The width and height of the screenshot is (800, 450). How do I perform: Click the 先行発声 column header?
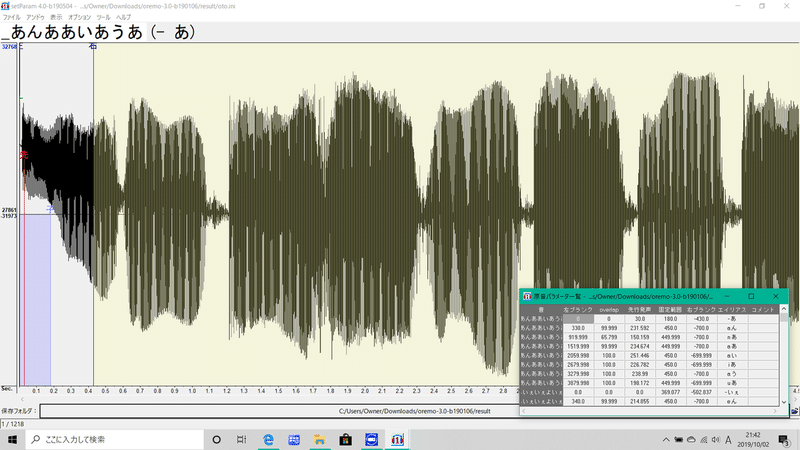pyautogui.click(x=639, y=310)
